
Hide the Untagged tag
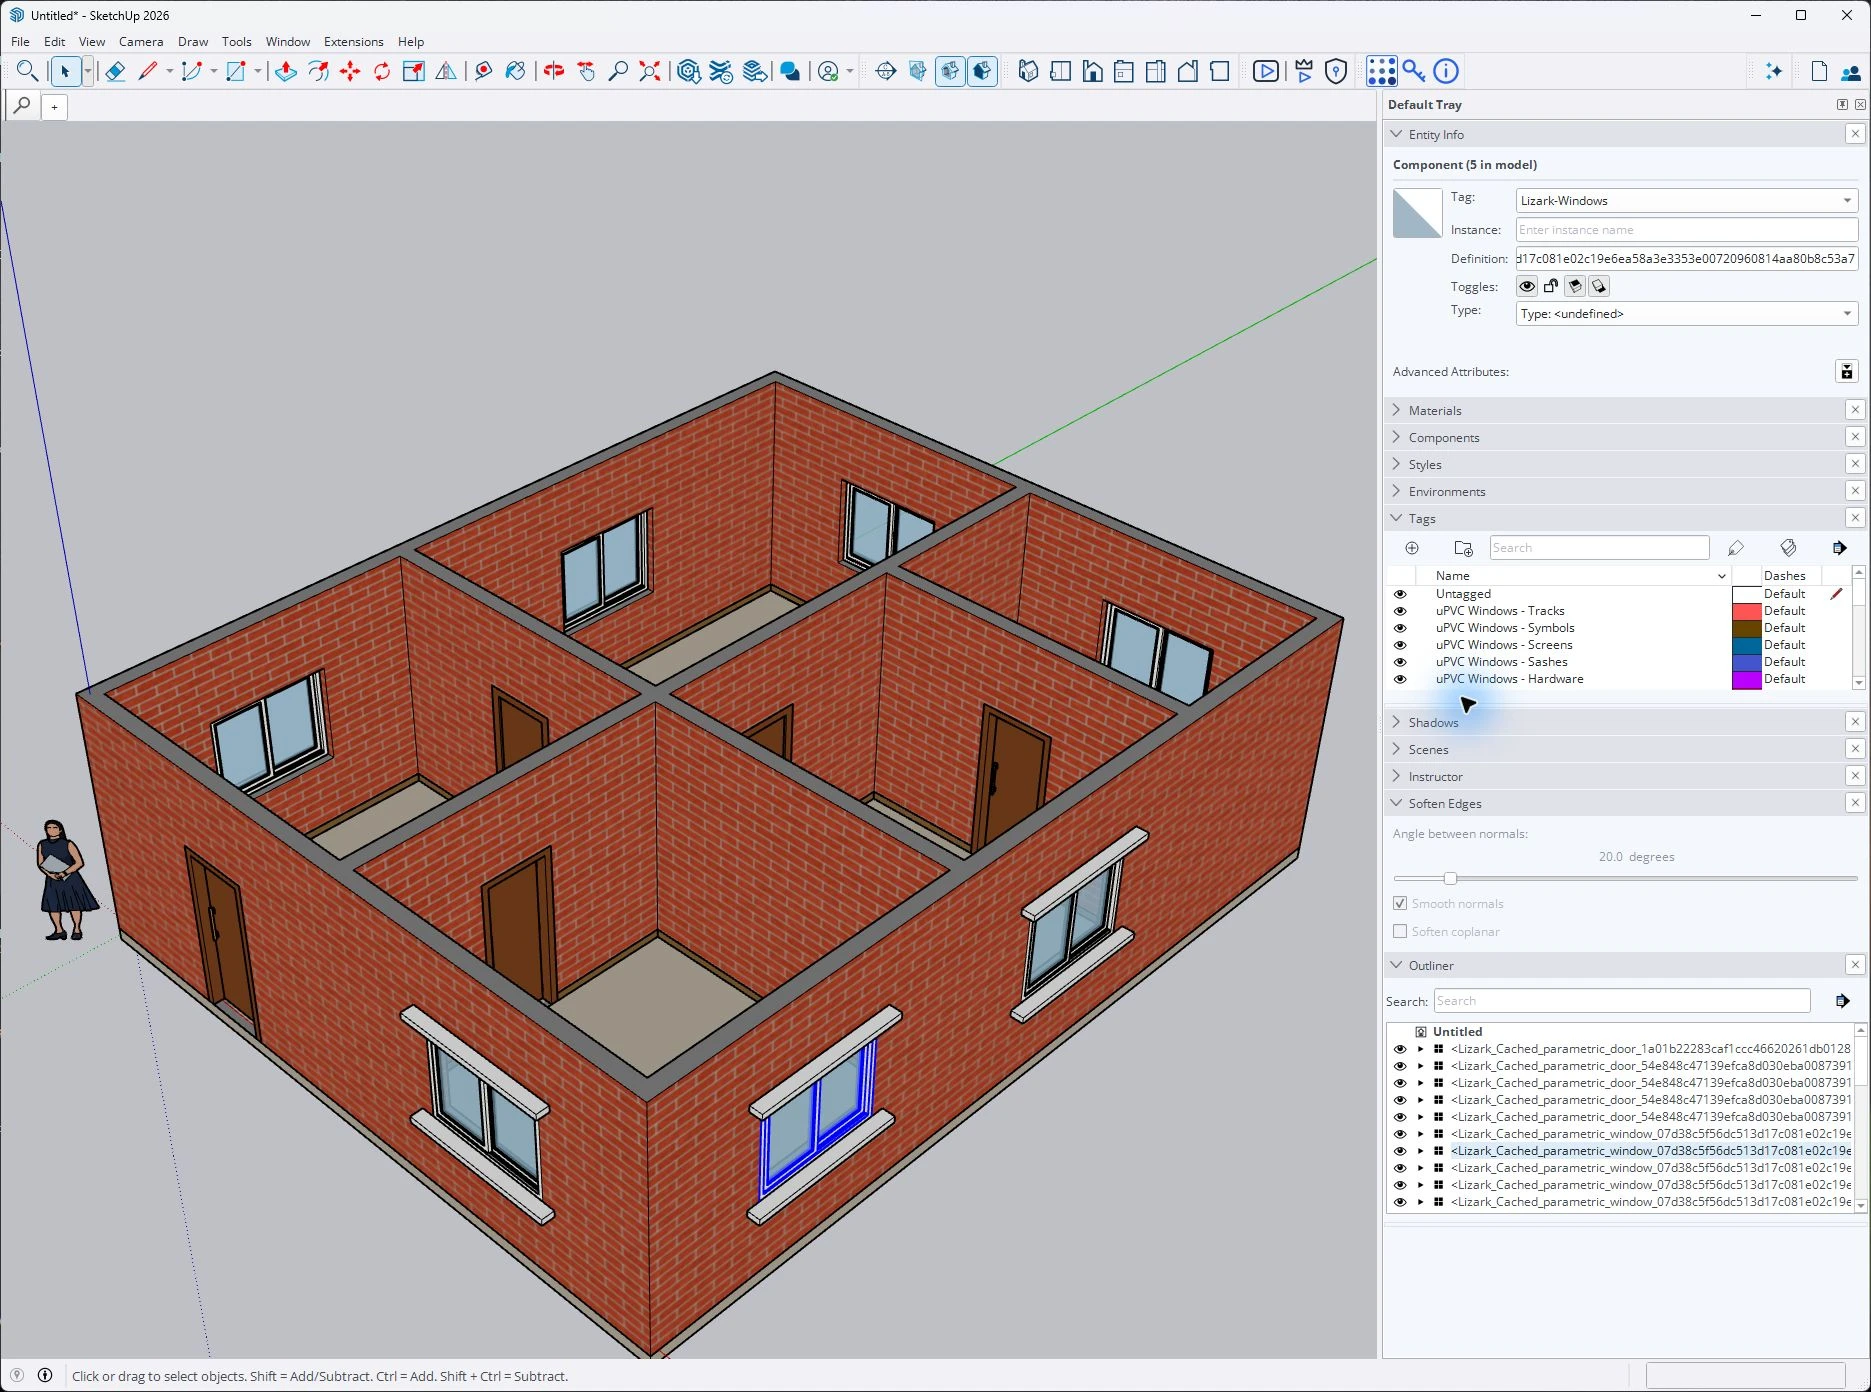pyautogui.click(x=1400, y=594)
